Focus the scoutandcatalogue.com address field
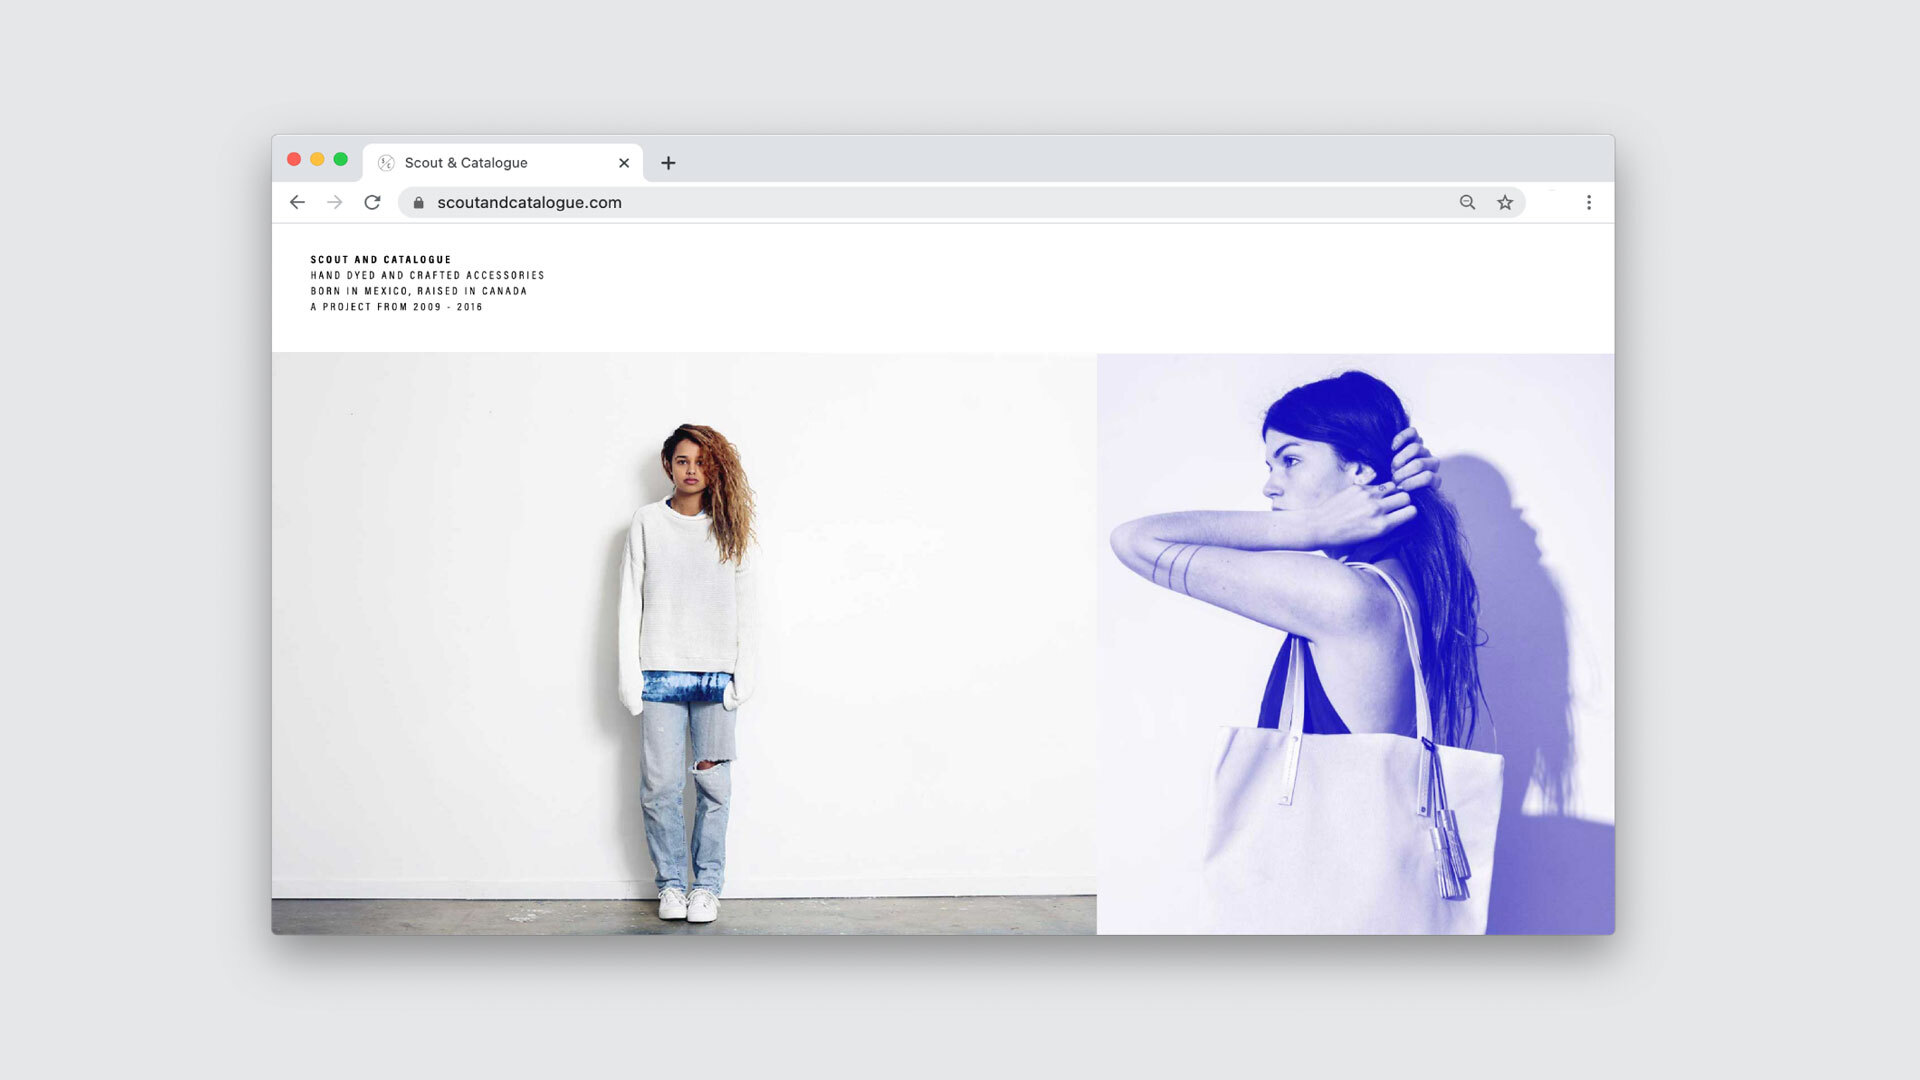The image size is (1920, 1080). (x=800, y=202)
